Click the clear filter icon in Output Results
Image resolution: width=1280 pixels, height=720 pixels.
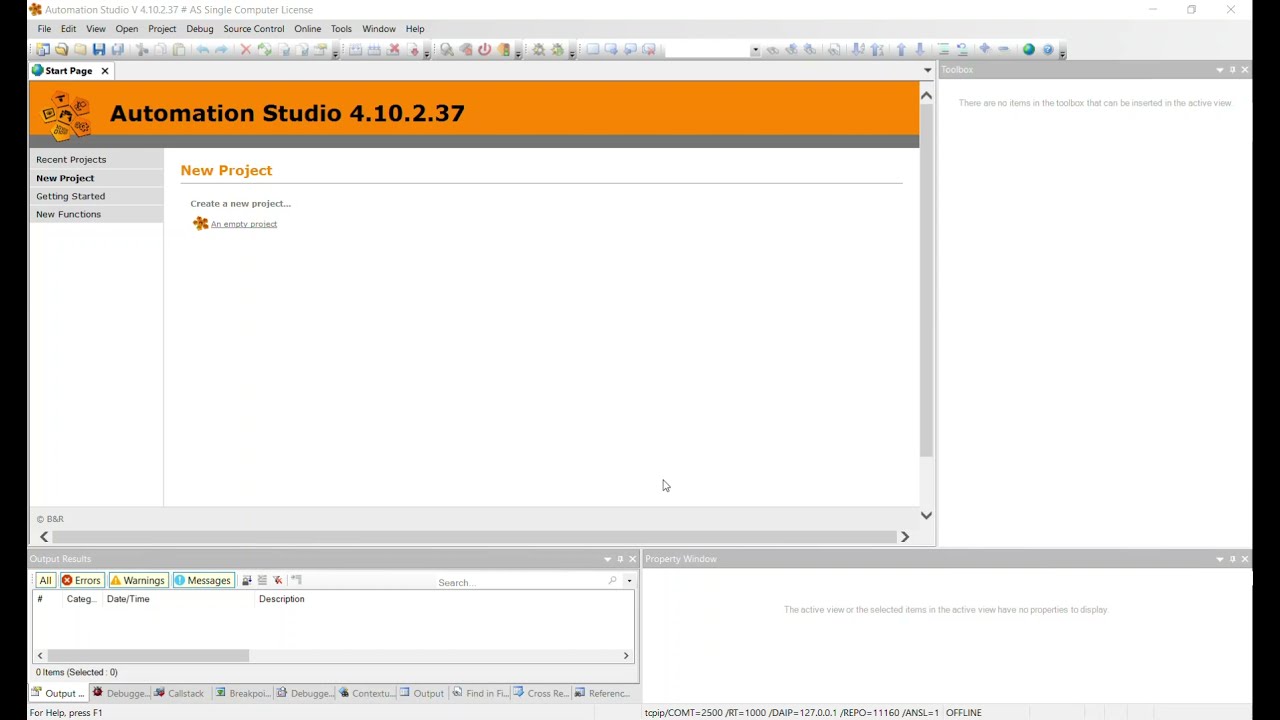point(278,580)
